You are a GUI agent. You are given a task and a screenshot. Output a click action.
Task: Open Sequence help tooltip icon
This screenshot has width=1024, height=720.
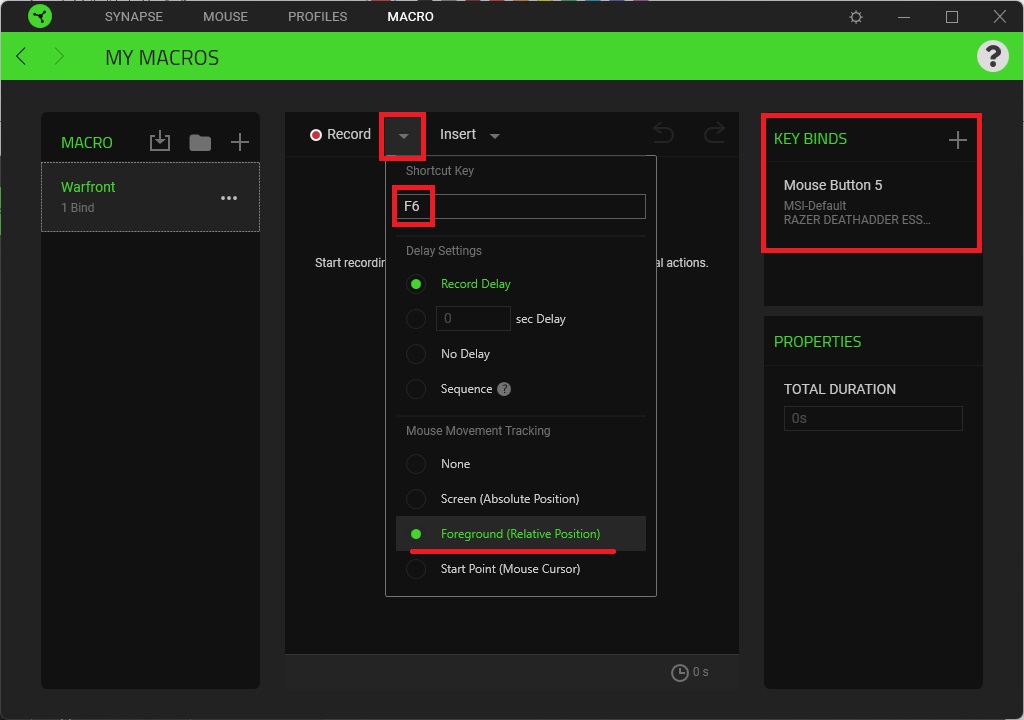504,389
